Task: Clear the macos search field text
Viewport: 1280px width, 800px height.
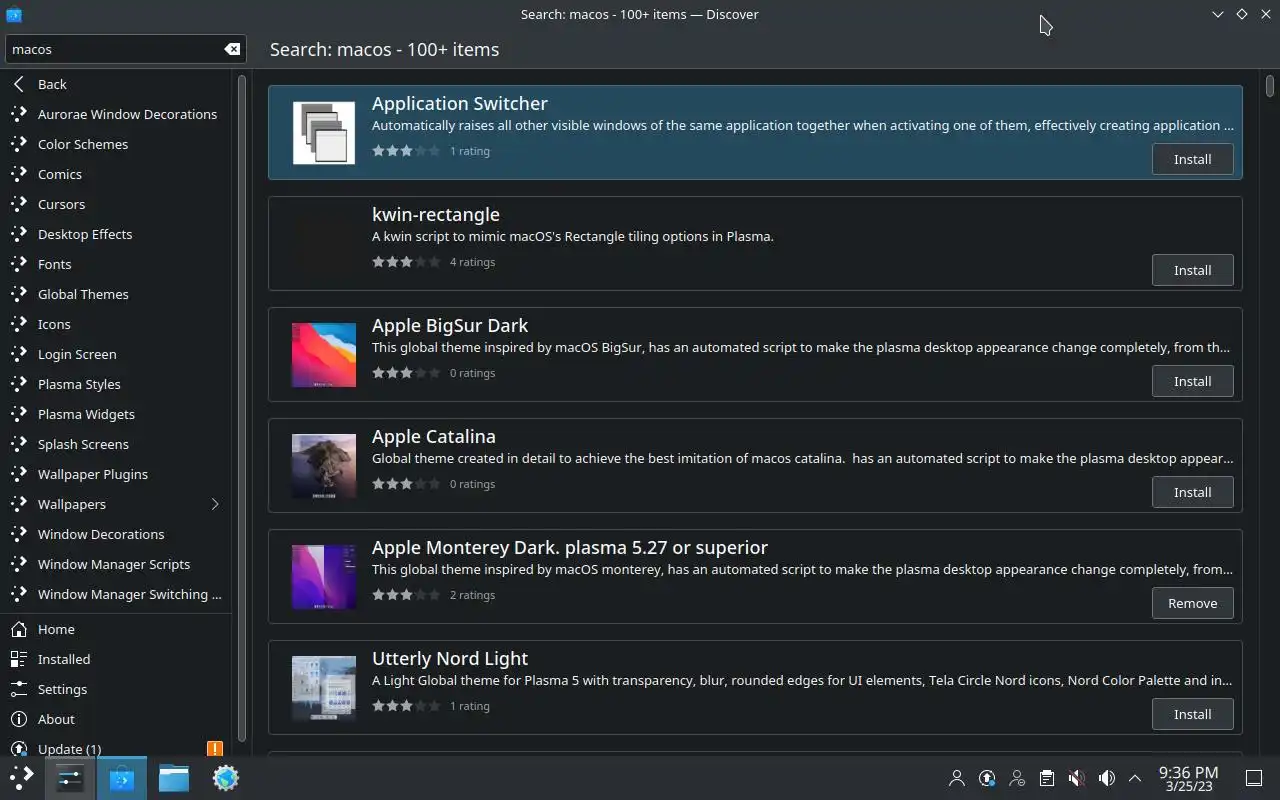Action: (232, 49)
